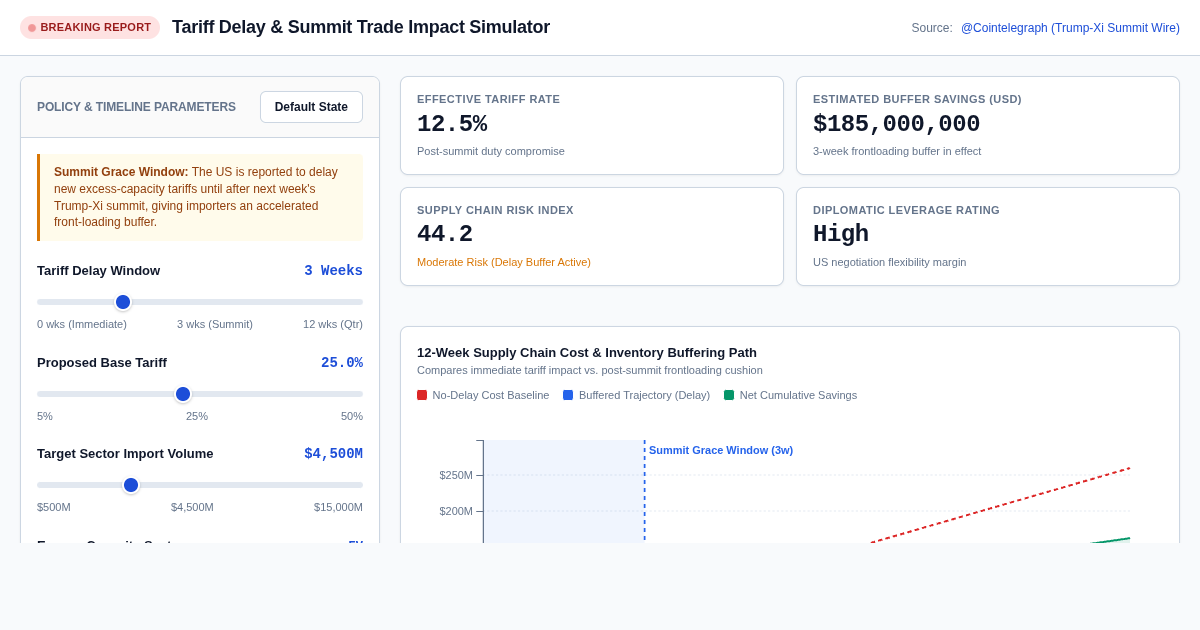Click the High diplomatic leverage rating

click(x=841, y=235)
